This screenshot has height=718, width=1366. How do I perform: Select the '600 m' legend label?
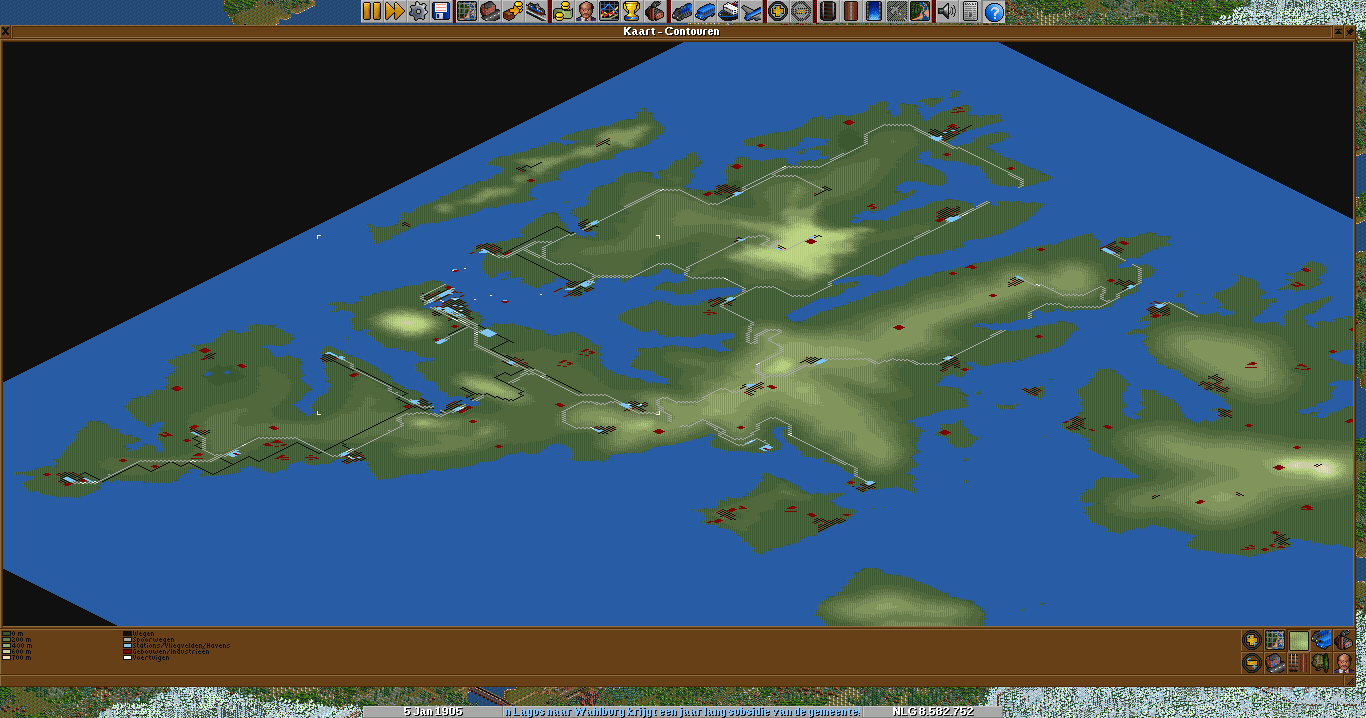[x=22, y=652]
